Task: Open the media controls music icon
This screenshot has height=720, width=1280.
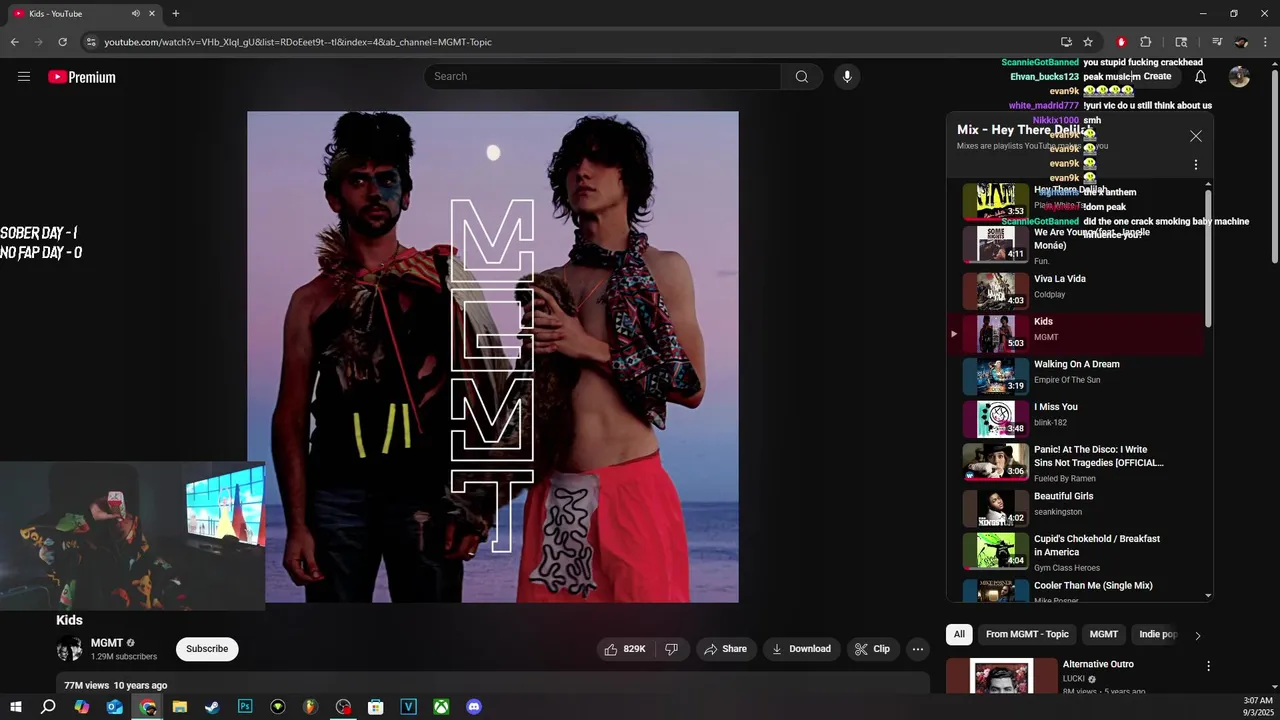Action: [1216, 42]
